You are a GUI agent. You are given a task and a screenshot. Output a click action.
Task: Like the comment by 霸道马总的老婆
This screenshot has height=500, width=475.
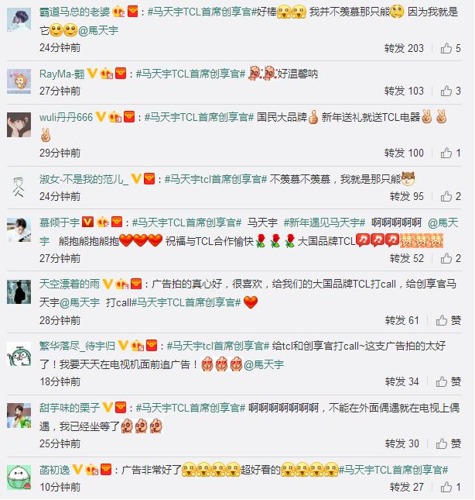tap(446, 48)
